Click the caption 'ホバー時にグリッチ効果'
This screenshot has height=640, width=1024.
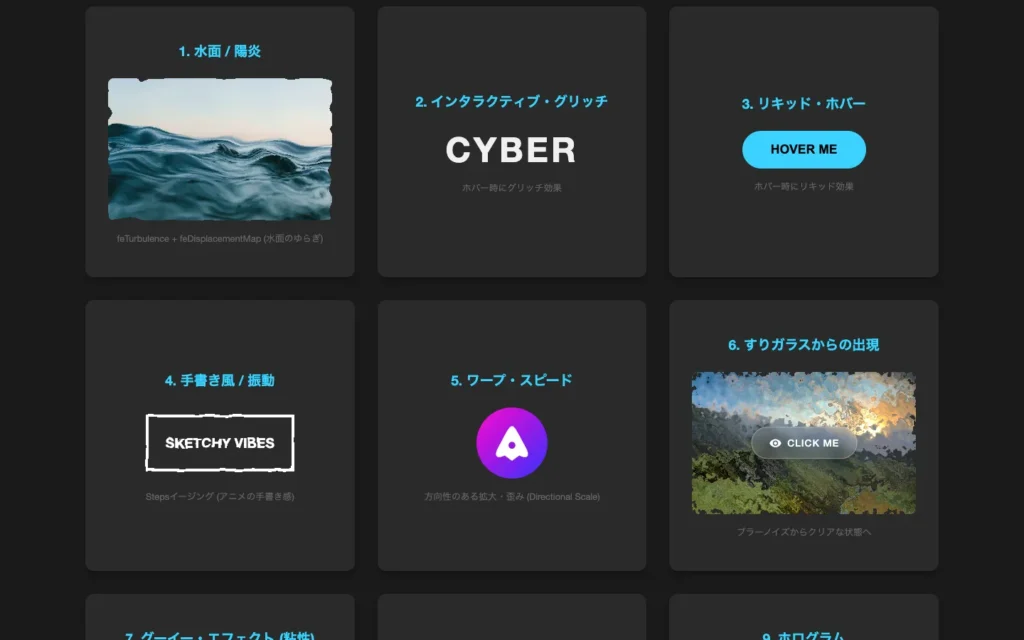tap(511, 188)
